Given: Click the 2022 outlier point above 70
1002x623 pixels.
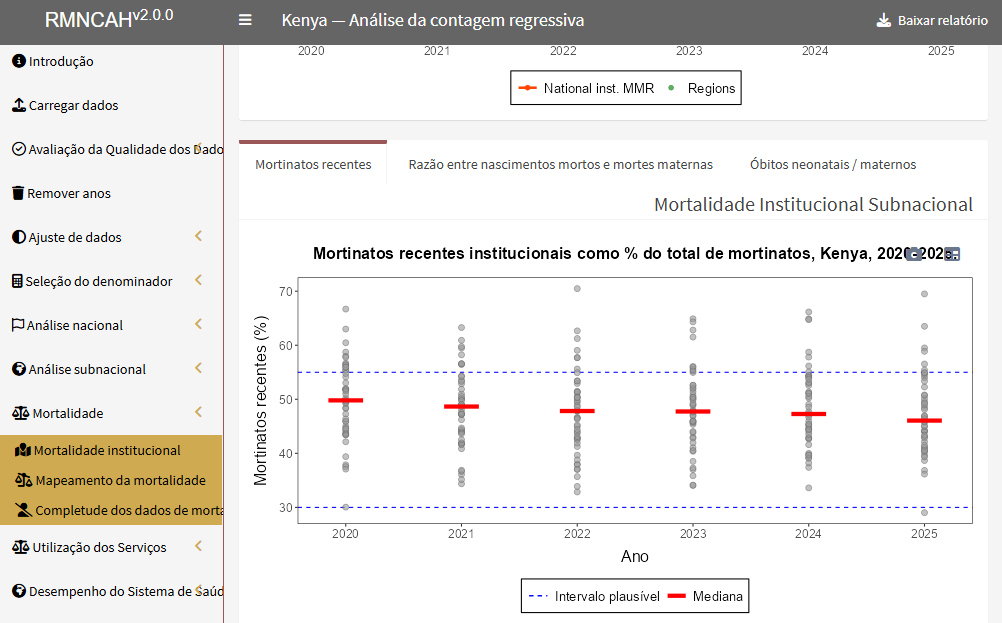Looking at the screenshot, I should [x=577, y=289].
